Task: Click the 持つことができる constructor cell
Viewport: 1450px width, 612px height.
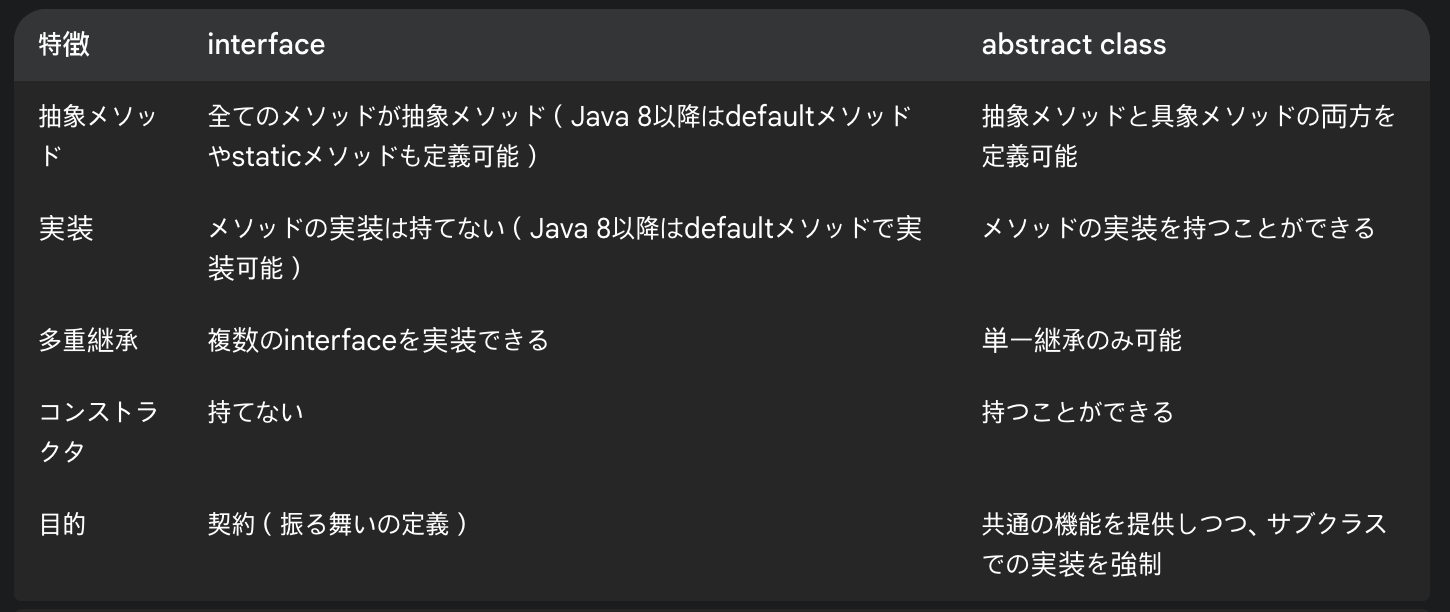Action: [1077, 412]
